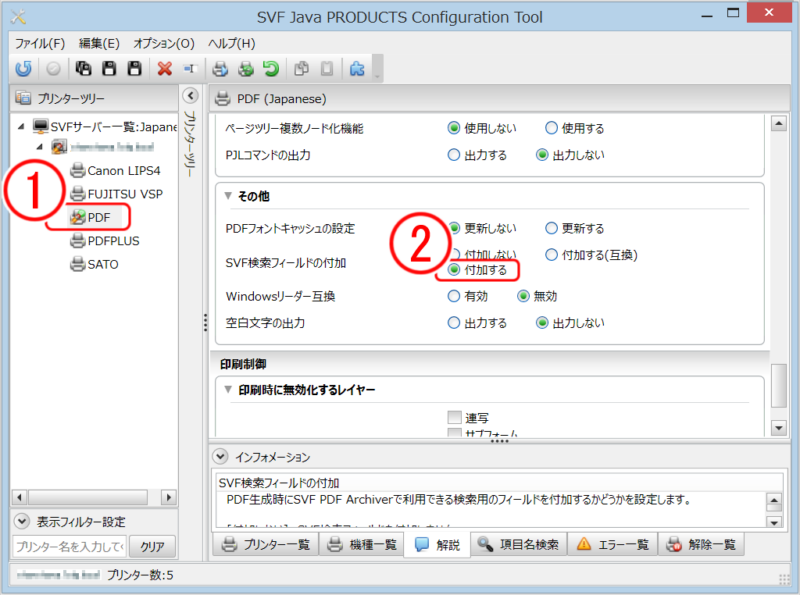
Task: Click the red X delete icon
Action: [x=164, y=69]
